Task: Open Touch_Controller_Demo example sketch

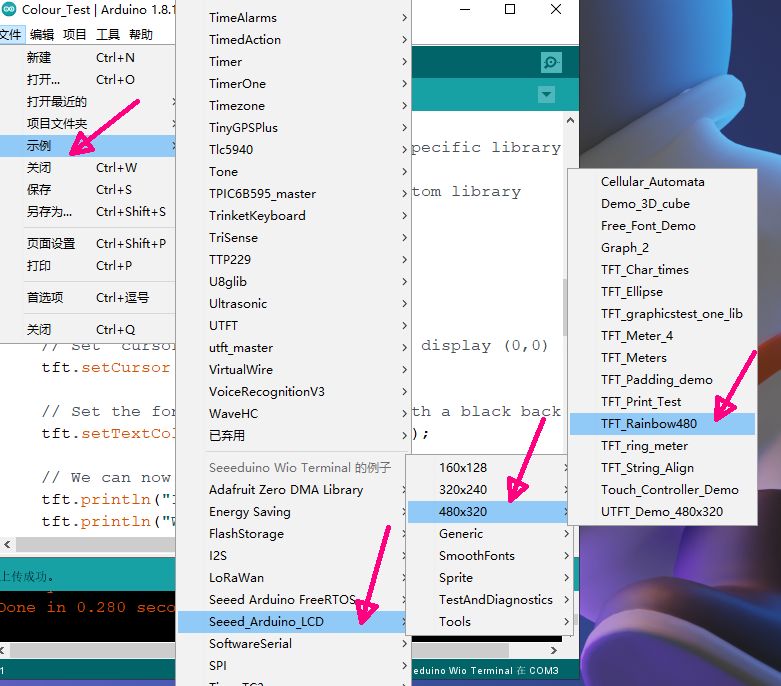Action: 662,490
